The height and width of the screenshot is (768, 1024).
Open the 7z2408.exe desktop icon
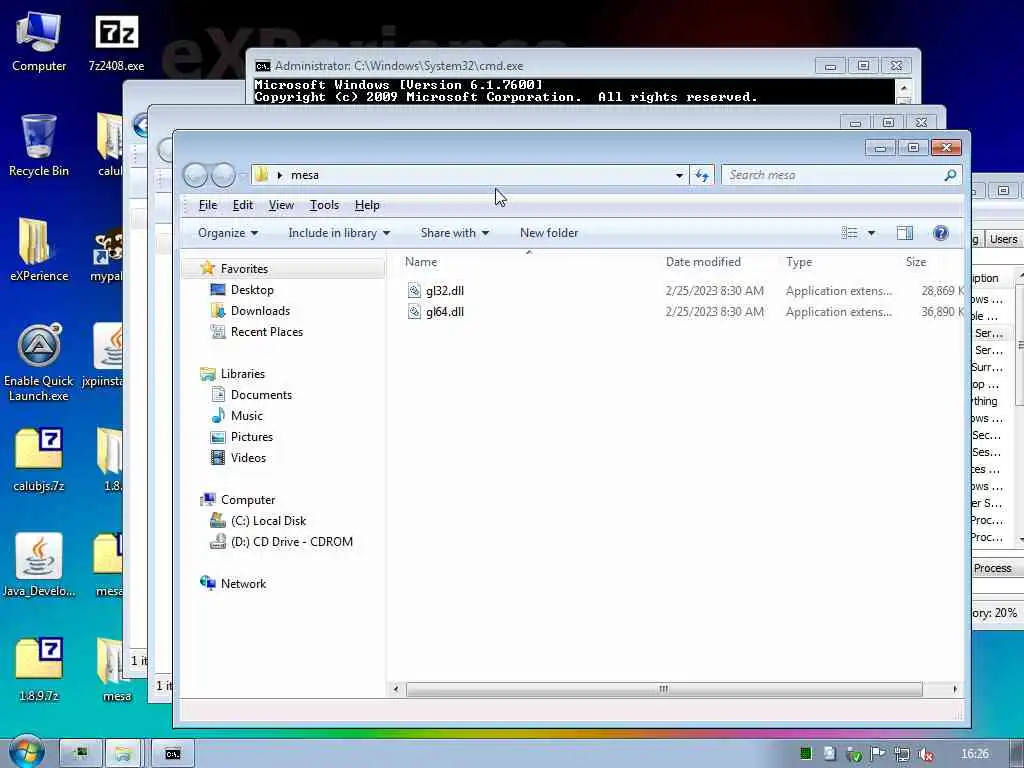(x=116, y=40)
